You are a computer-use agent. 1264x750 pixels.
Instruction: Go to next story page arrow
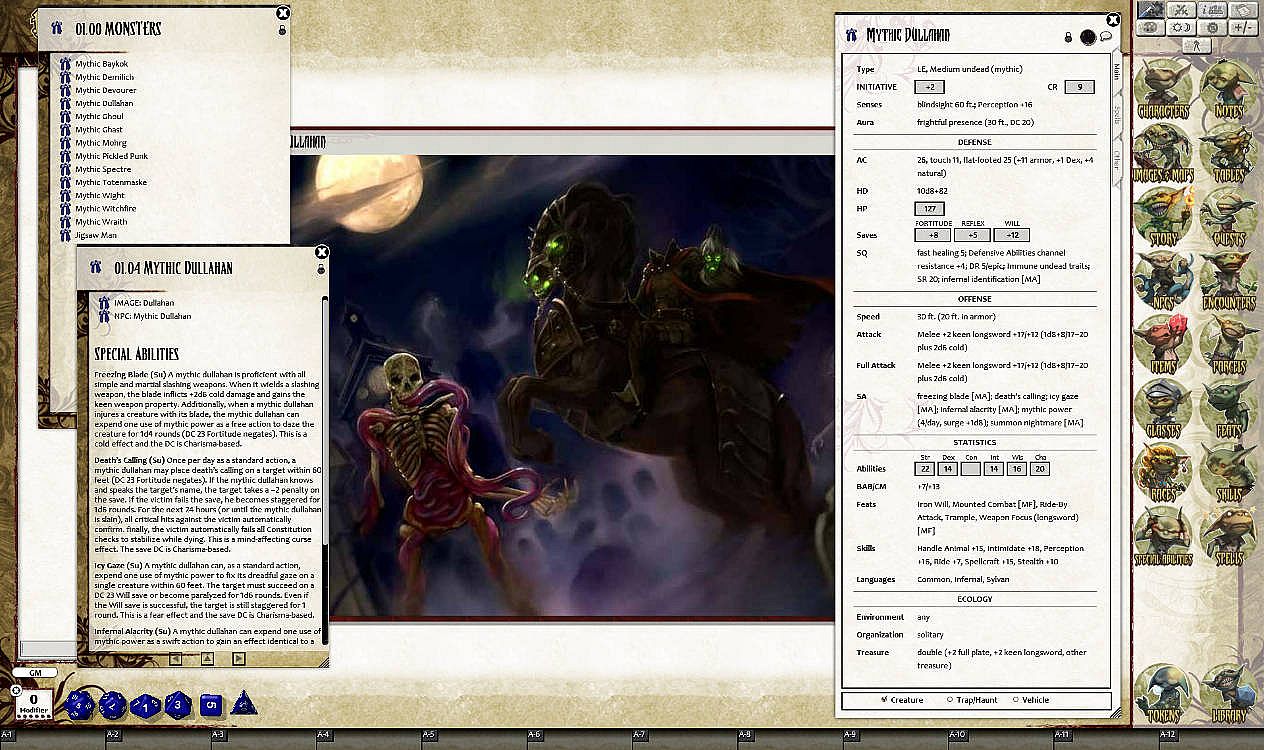click(238, 658)
